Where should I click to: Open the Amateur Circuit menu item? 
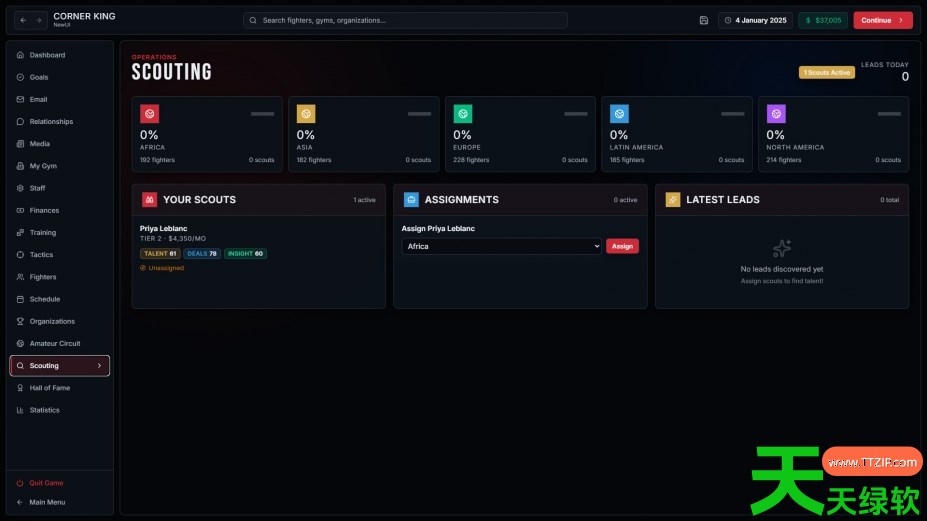tap(59, 344)
